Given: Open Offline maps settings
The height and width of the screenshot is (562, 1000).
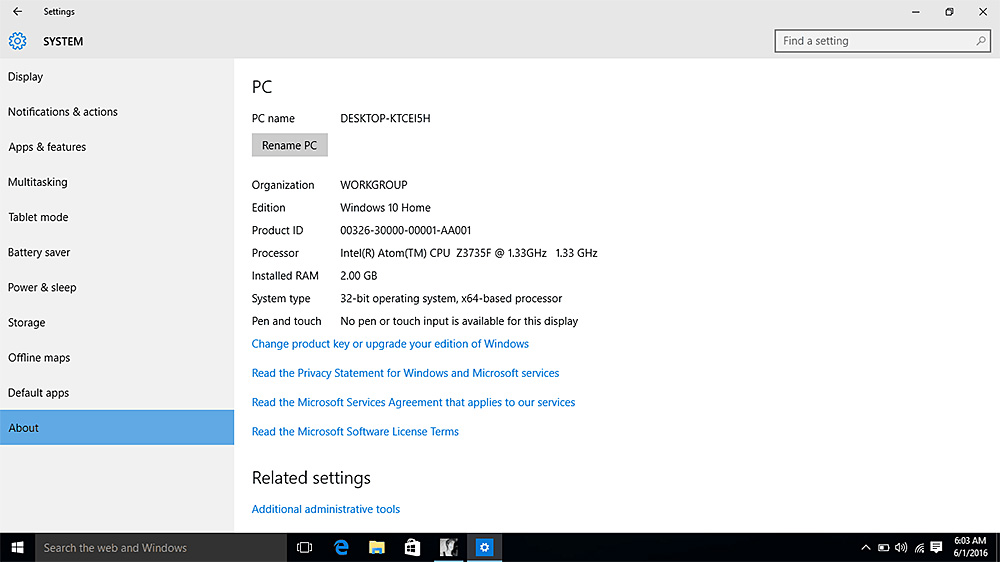Looking at the screenshot, I should pos(117,357).
